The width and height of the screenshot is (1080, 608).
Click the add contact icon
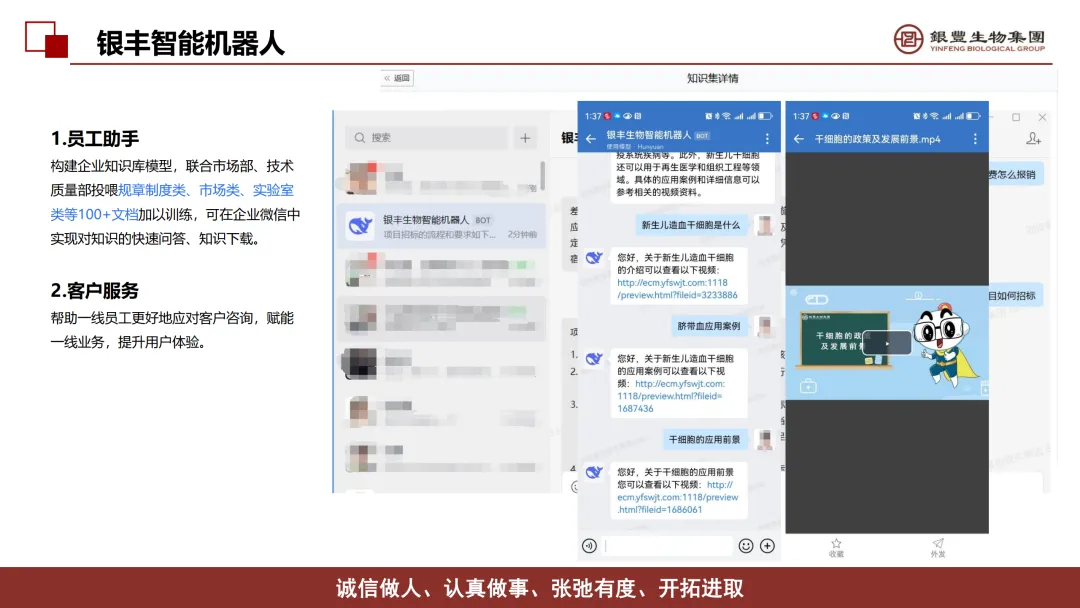pos(1033,138)
